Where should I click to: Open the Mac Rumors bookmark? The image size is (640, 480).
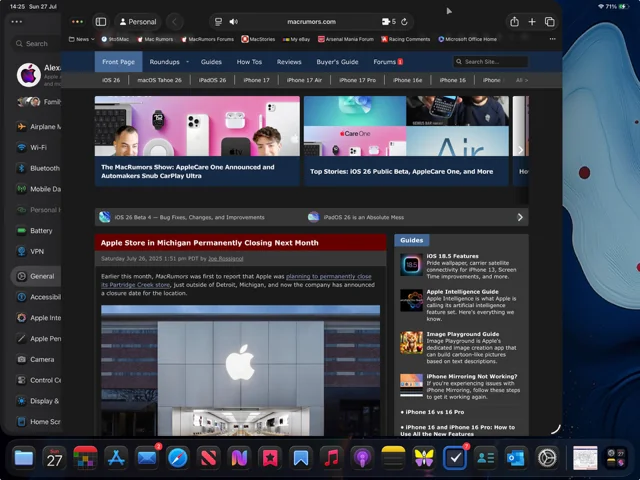[155, 39]
